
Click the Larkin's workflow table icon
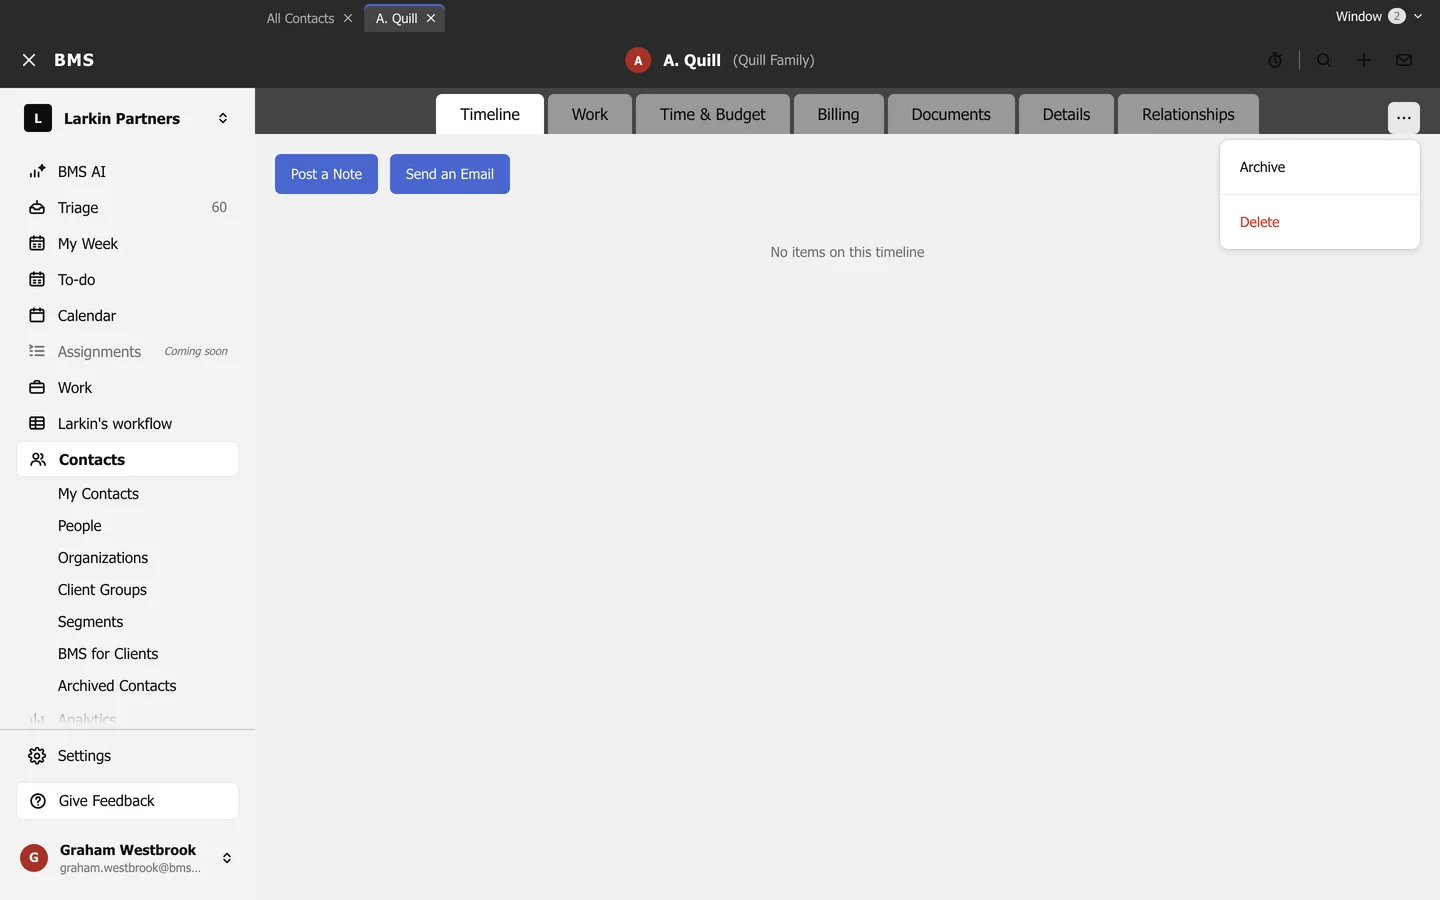[x=37, y=423]
